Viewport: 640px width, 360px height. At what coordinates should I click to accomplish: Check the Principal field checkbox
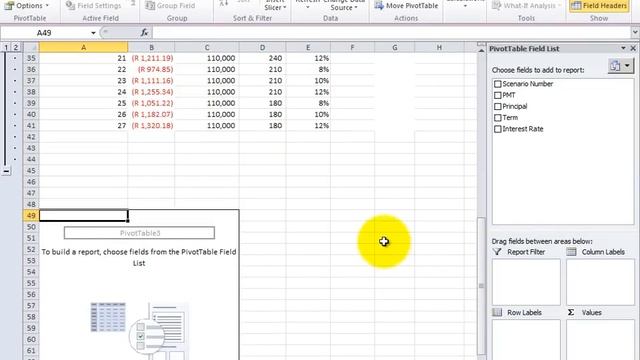tap(497, 106)
